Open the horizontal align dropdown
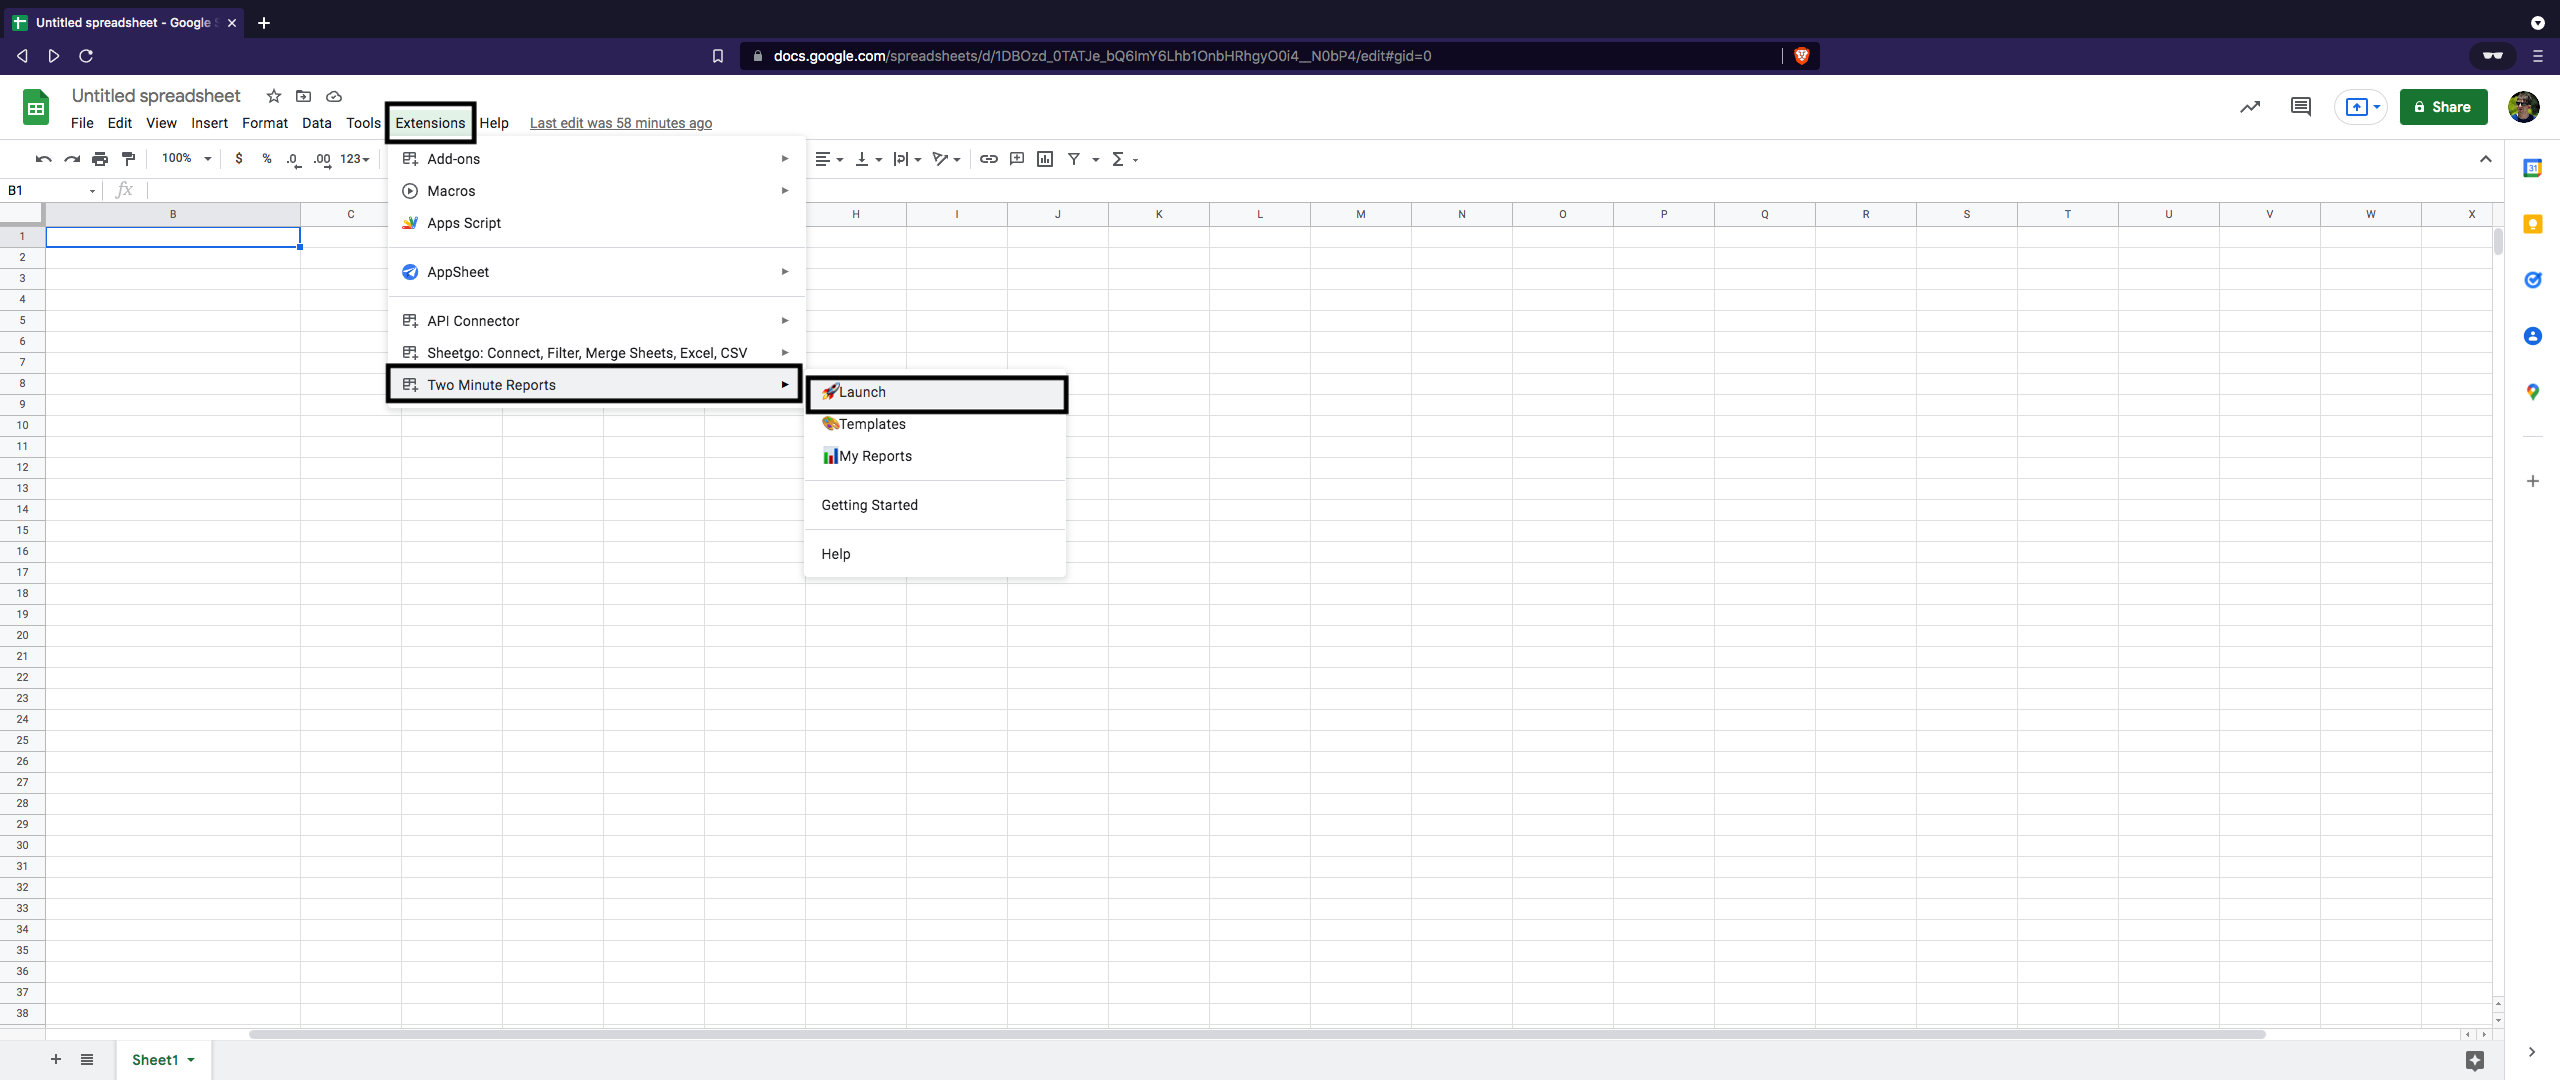Image resolution: width=2560 pixels, height=1080 pixels. point(829,159)
